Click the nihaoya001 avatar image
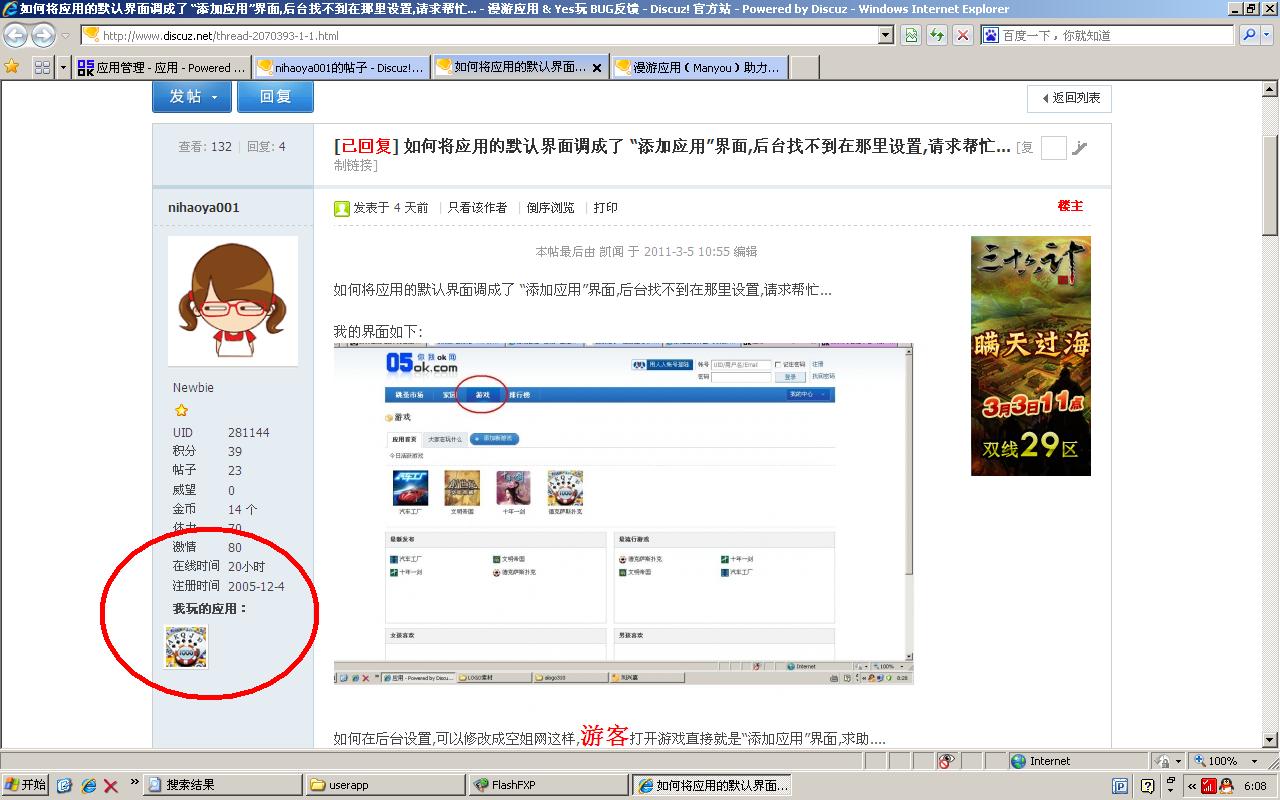This screenshot has height=800, width=1280. tap(233, 301)
